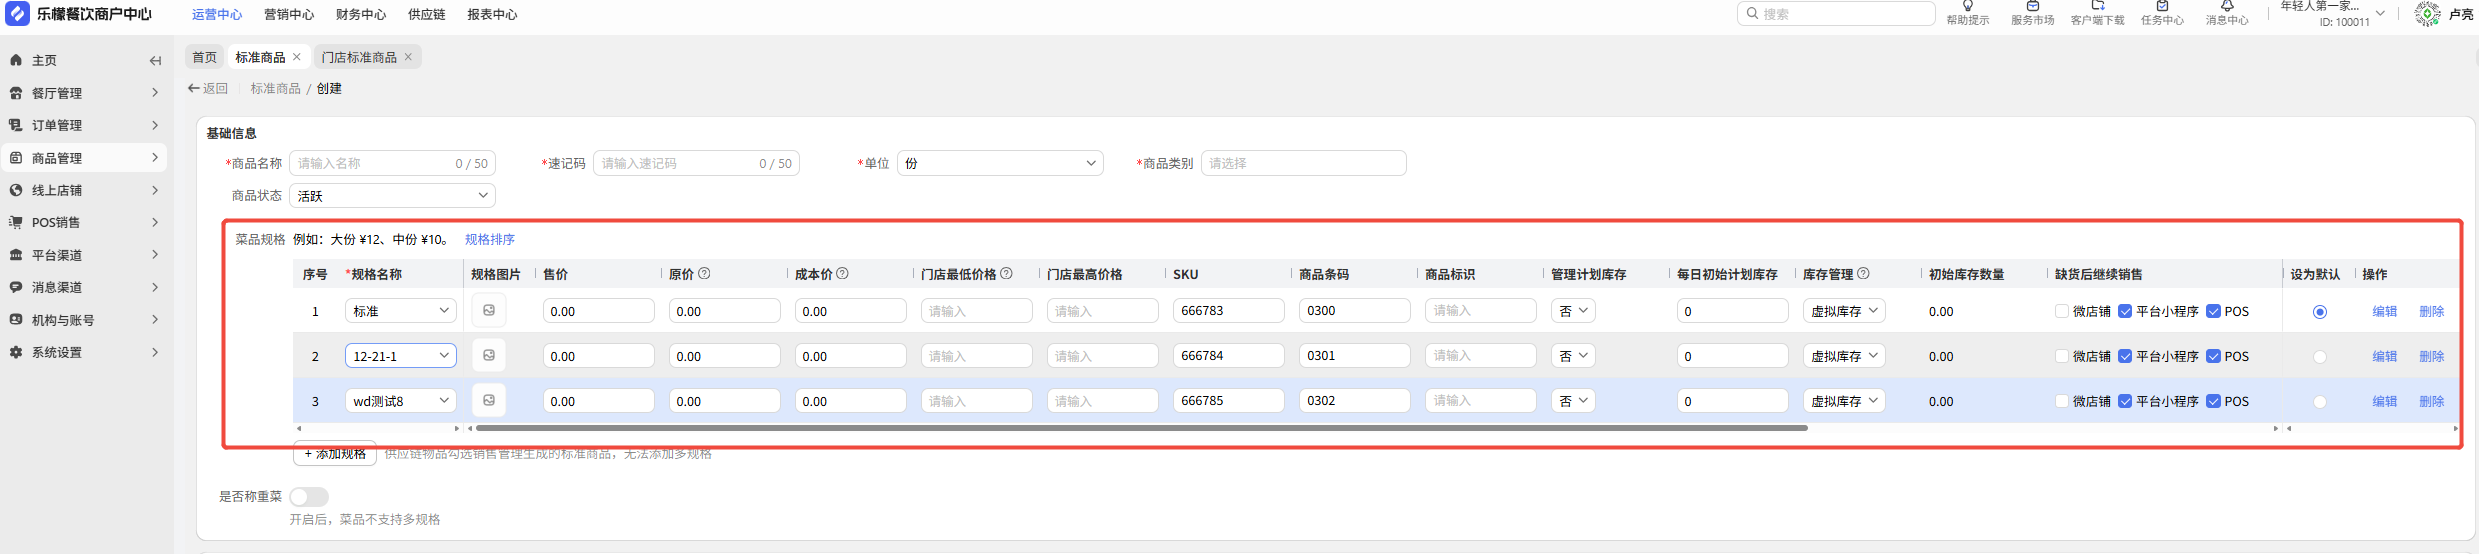This screenshot has height=554, width=2479.
Task: Toggle 微店铺 checkbox in row 1
Action: click(2062, 311)
